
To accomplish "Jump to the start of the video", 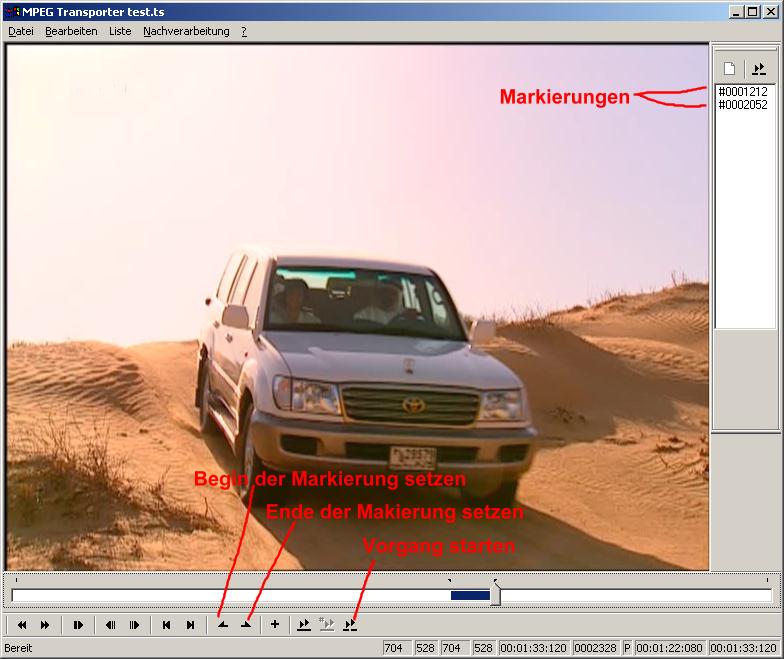I will [x=167, y=625].
